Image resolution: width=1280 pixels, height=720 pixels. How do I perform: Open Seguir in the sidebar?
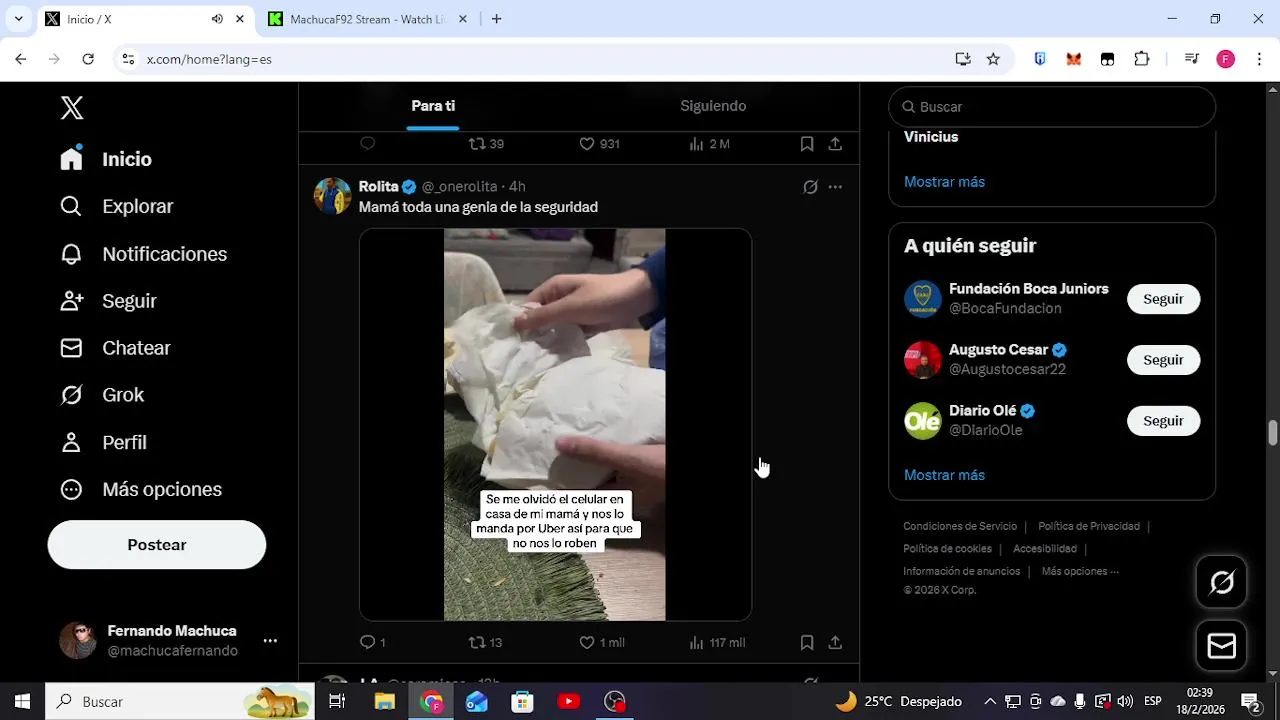(x=109, y=301)
